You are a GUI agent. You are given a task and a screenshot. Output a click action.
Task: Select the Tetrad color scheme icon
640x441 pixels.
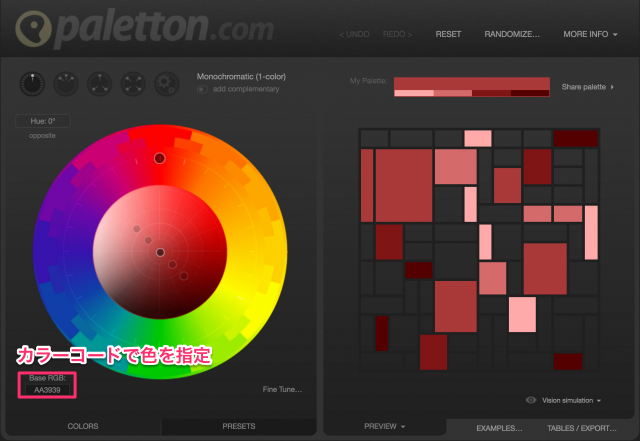pyautogui.click(x=133, y=84)
